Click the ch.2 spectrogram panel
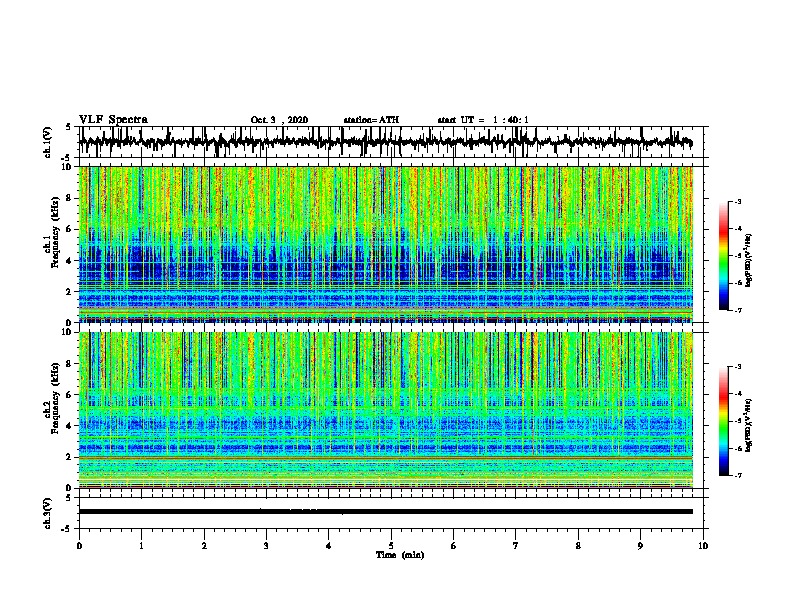Image resolution: width=792 pixels, height=612 pixels. 385,410
